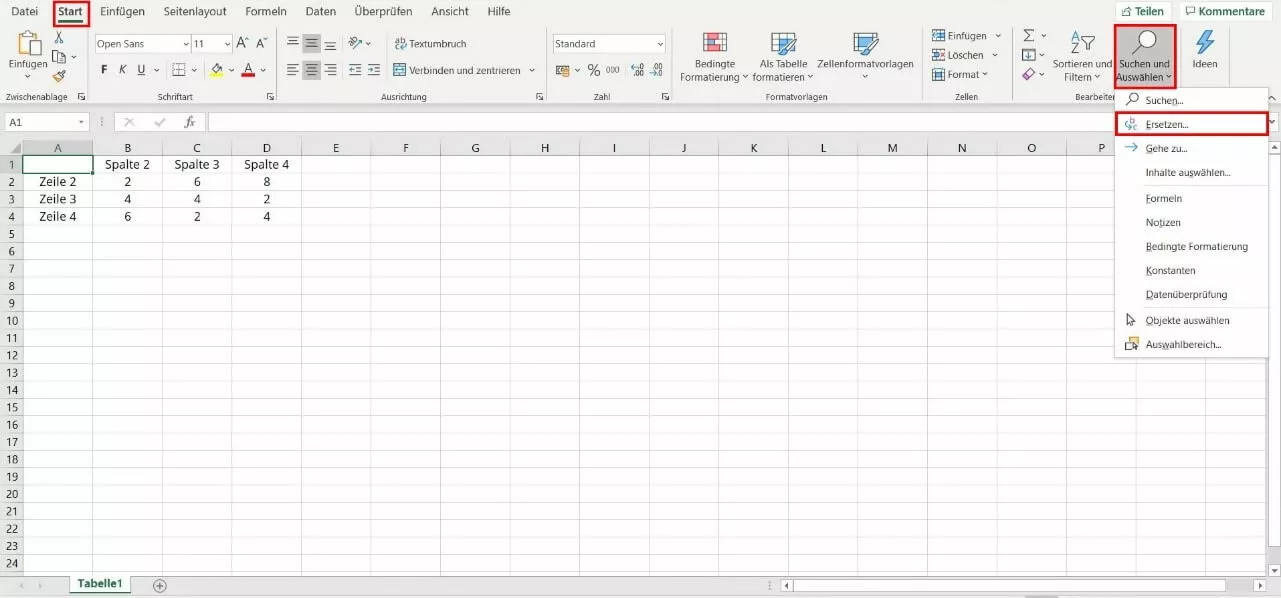Pick the red font color button
Screen dimensions: 1281x598
[247, 70]
